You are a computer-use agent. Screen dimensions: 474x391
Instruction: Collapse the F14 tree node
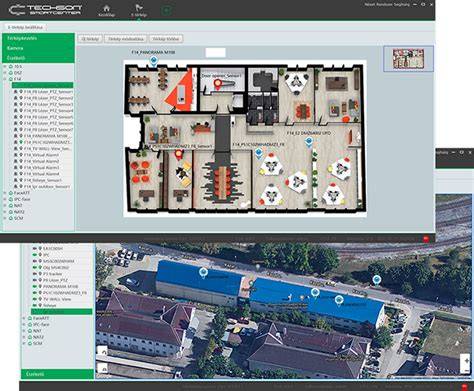point(5,79)
